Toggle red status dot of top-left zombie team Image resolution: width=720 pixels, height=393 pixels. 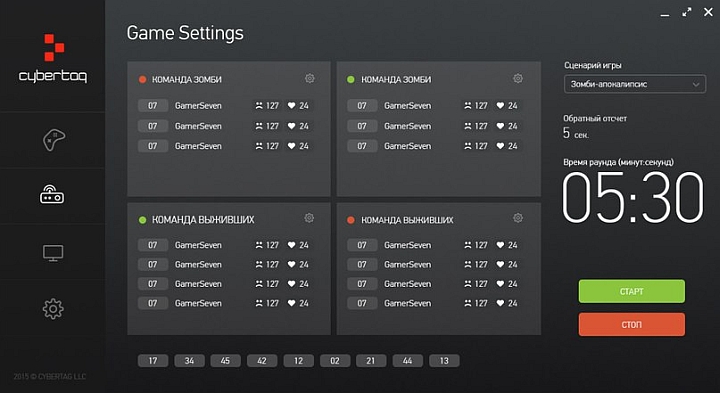point(142,79)
